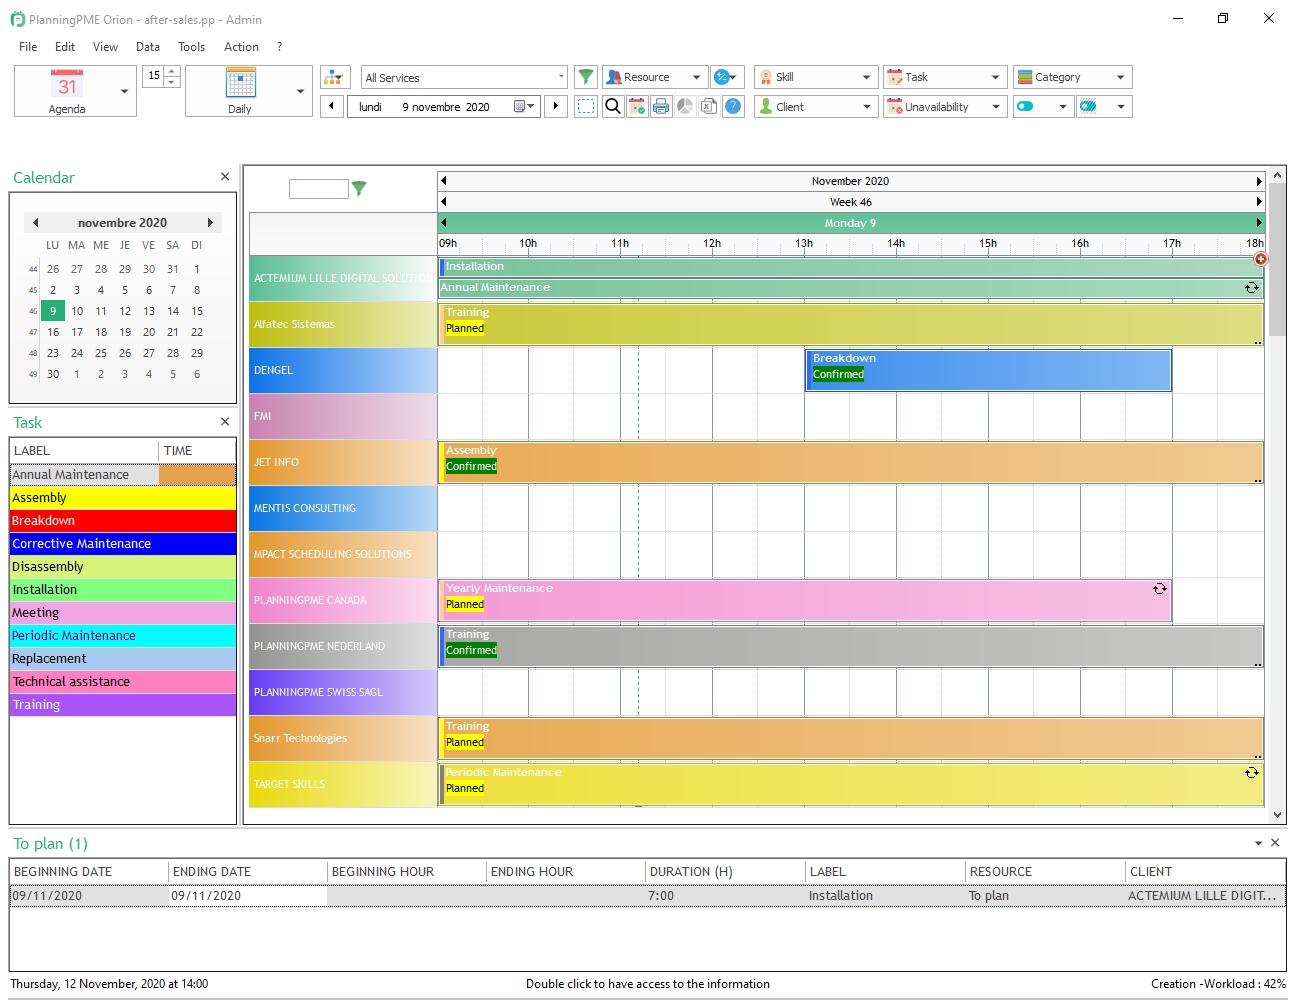
Task: Click recurrence icon on Annual Maintenance bar
Action: coord(1251,288)
